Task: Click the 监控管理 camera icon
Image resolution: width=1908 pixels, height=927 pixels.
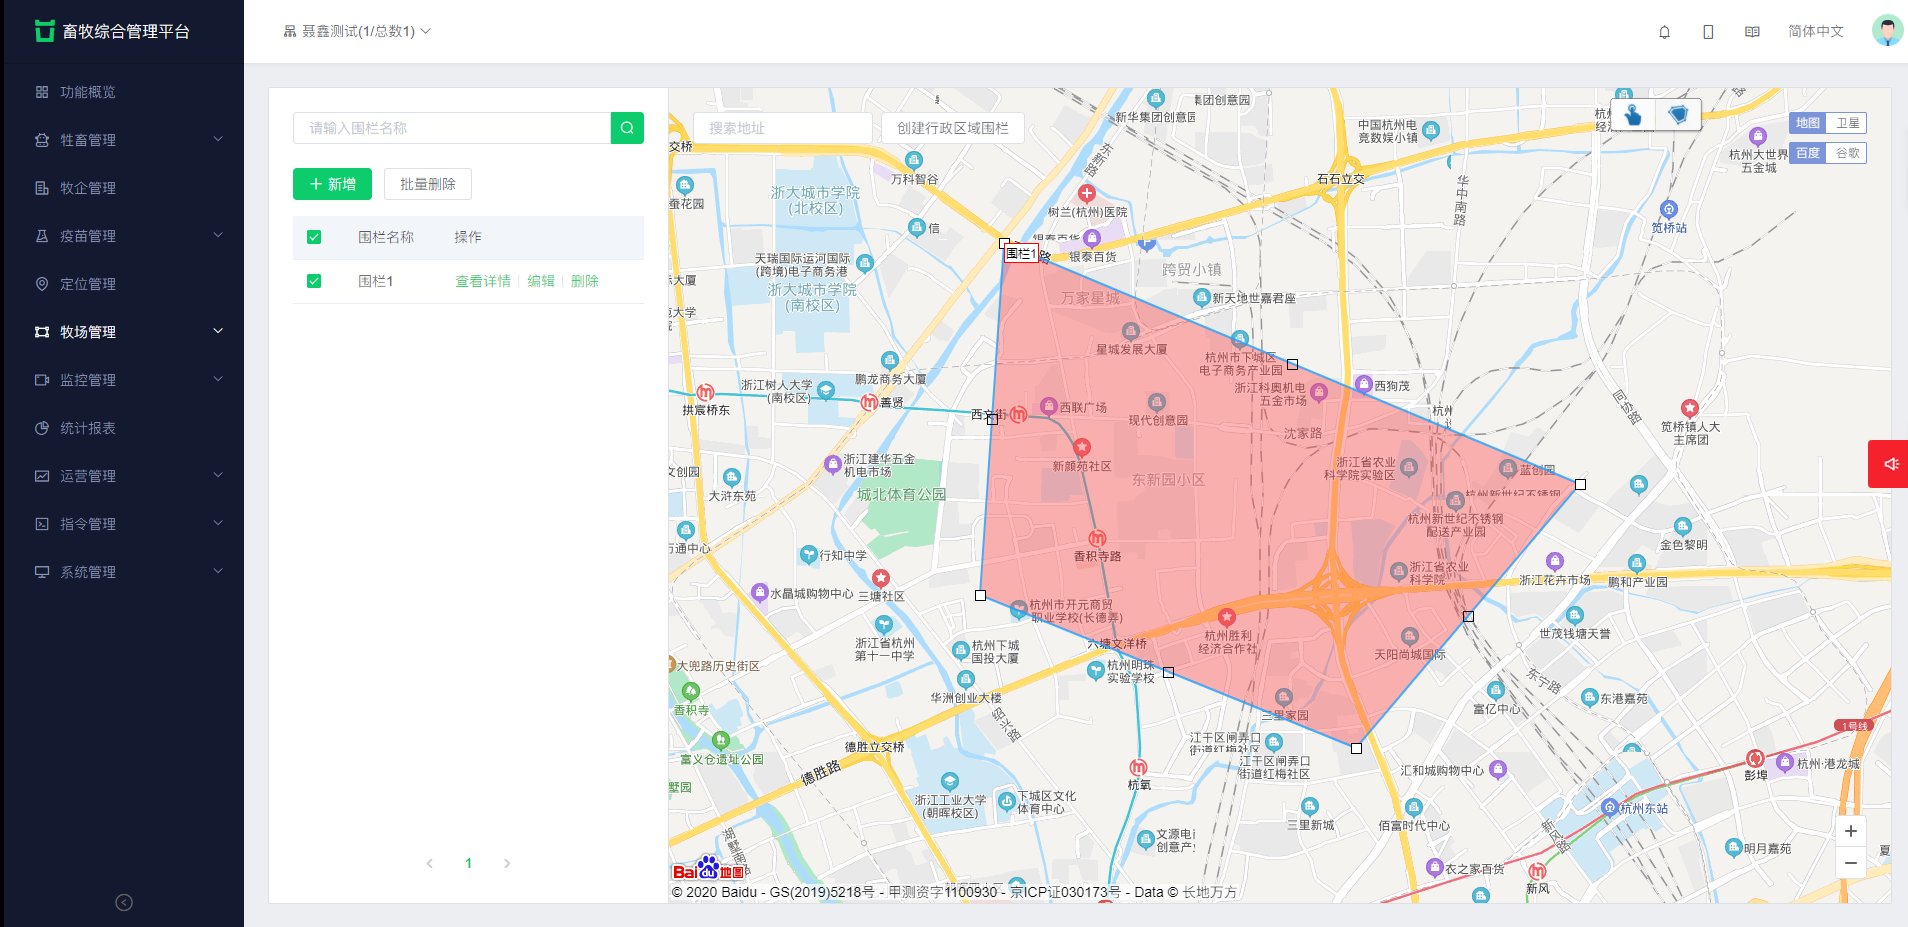Action: pos(42,380)
